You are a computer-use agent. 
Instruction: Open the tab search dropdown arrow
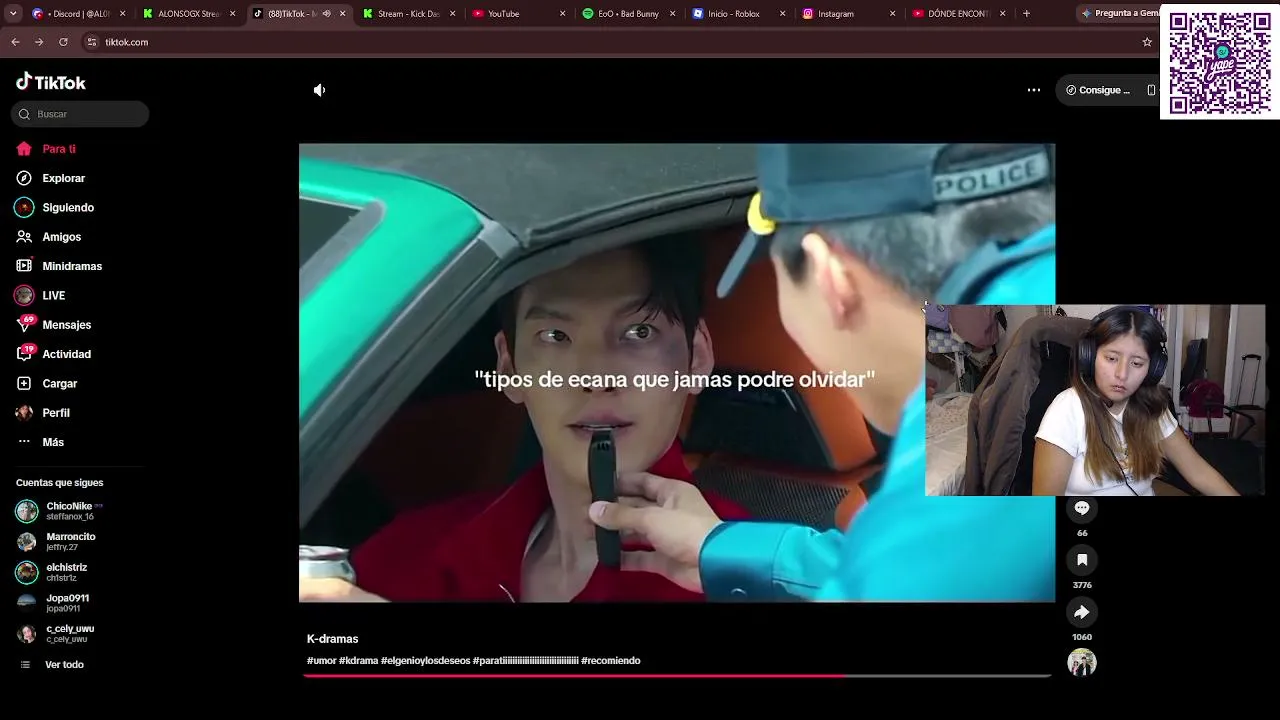tap(13, 14)
